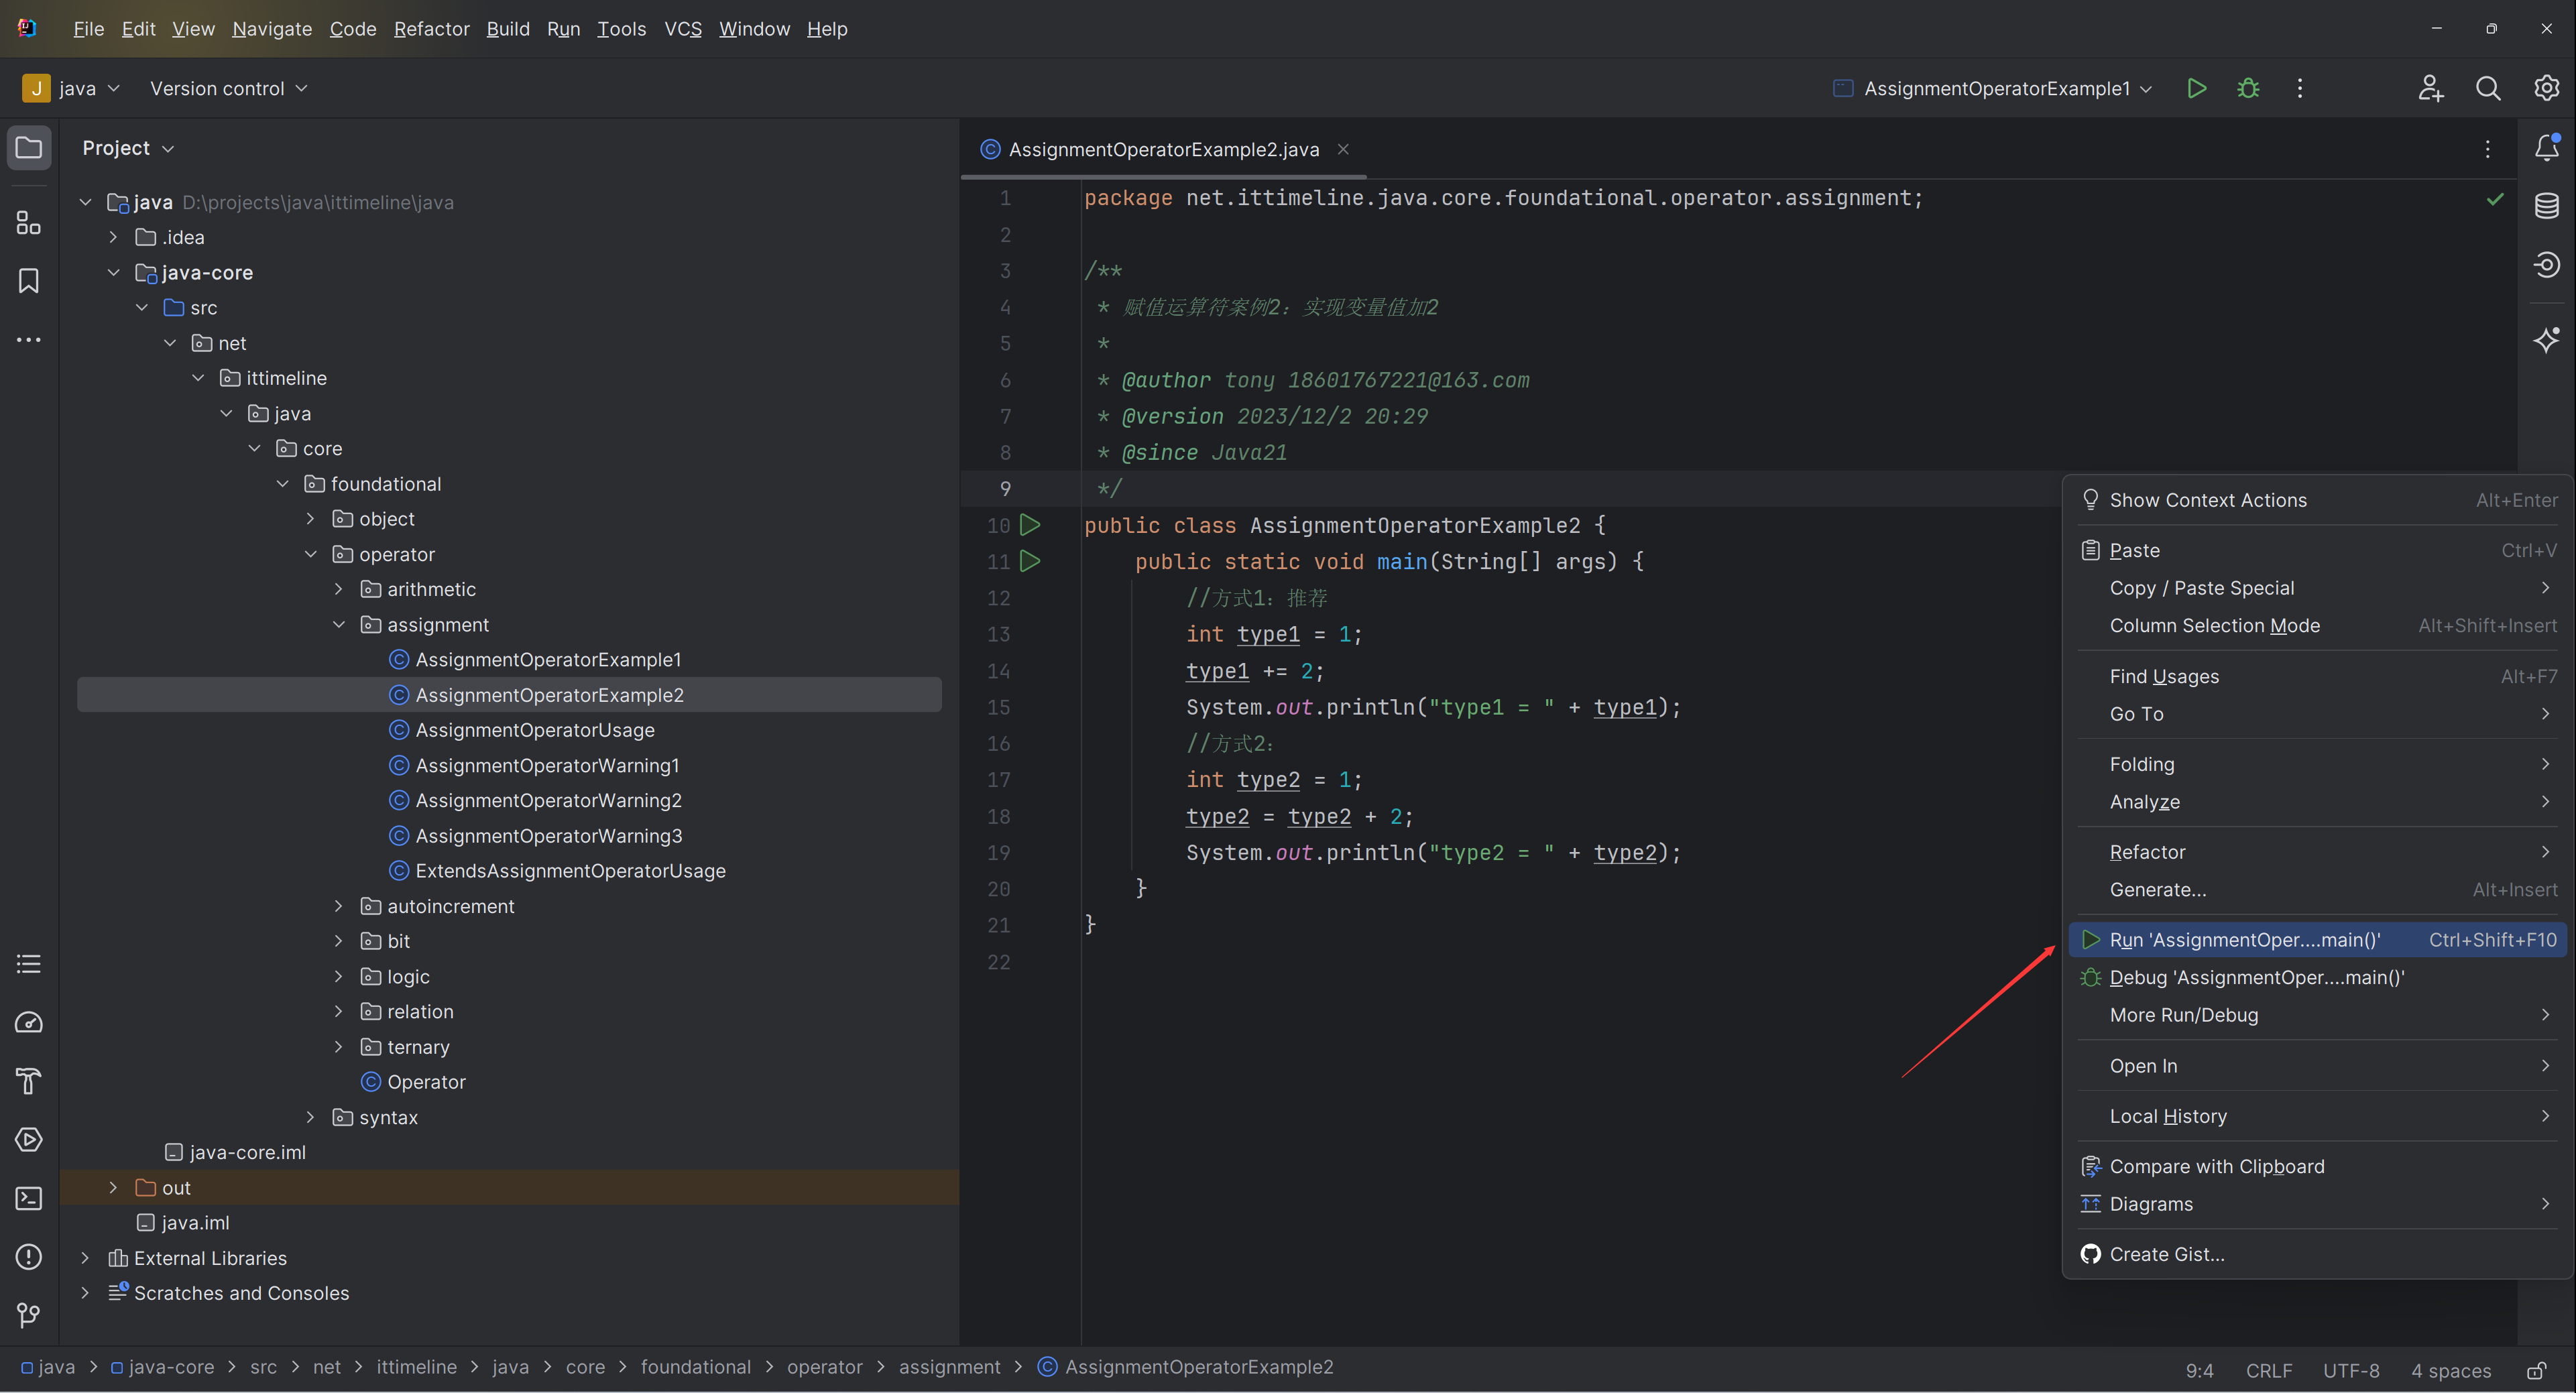Open the Build menu
This screenshot has height=1393, width=2576.
click(x=508, y=29)
